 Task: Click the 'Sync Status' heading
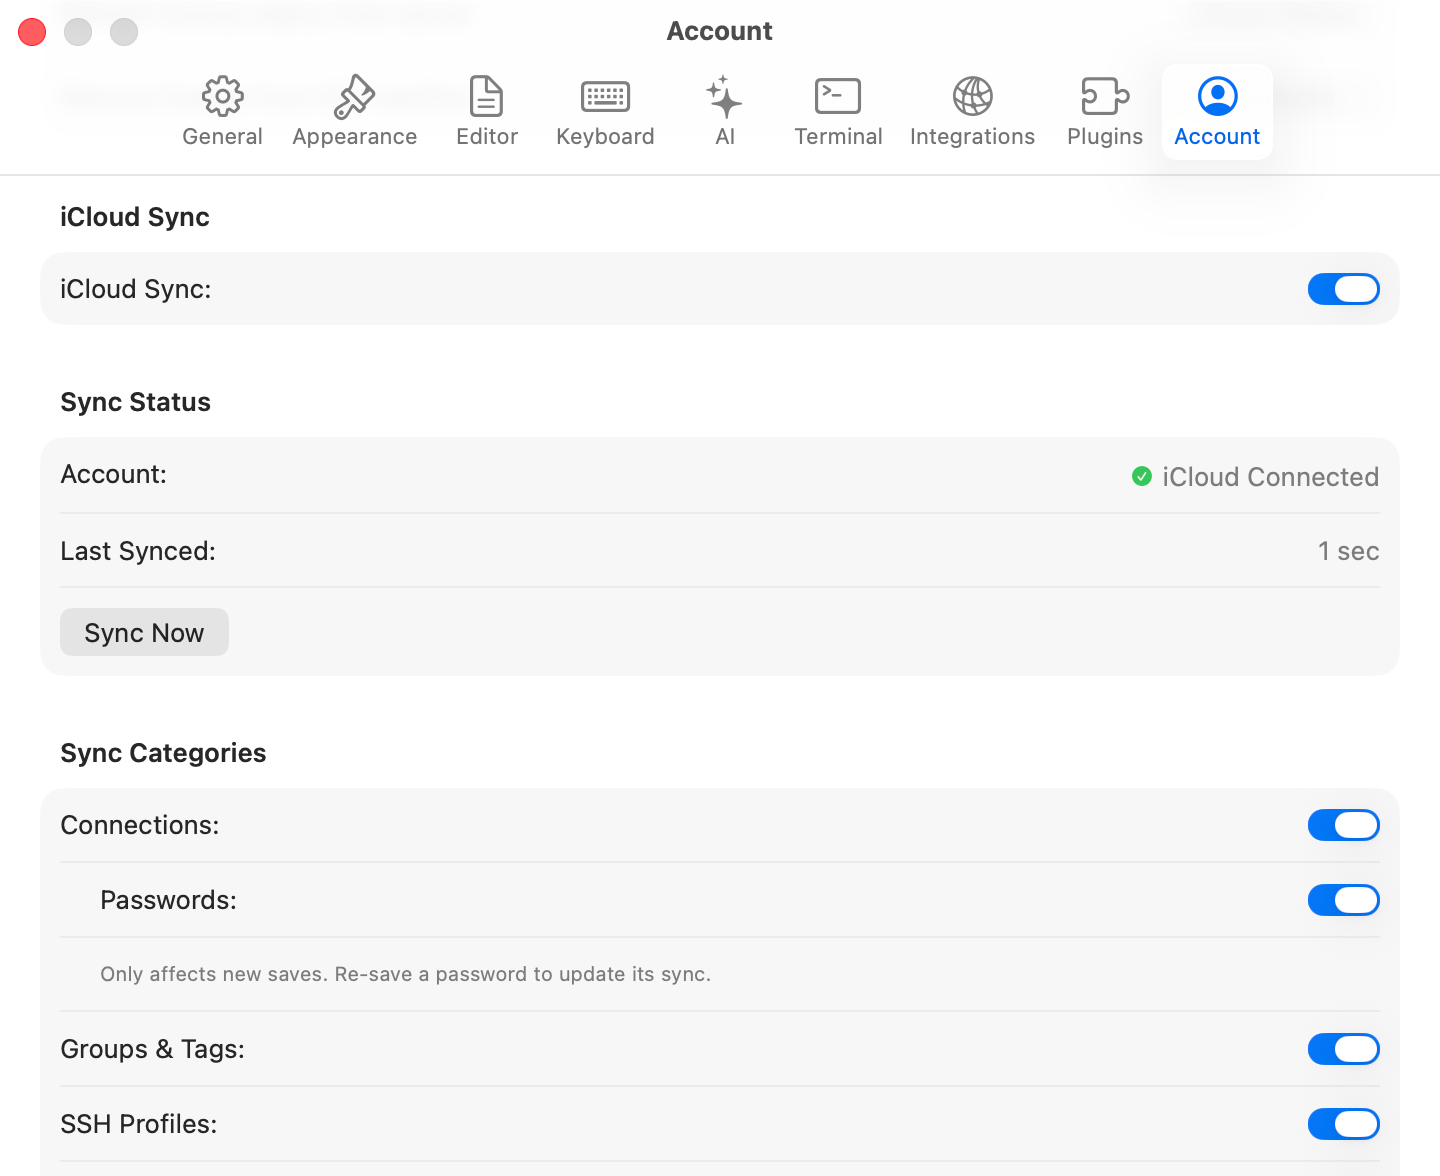(x=135, y=402)
